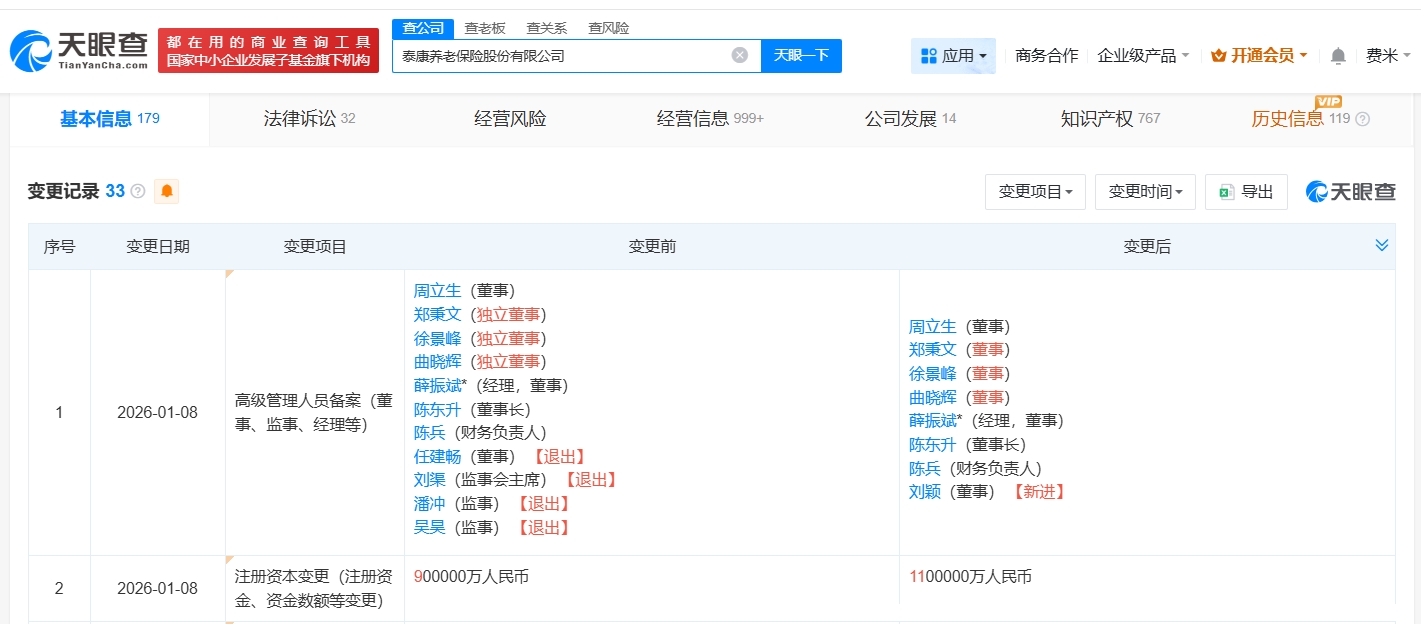Expand the 企业级产品 menu
The height and width of the screenshot is (624, 1421).
[1143, 56]
